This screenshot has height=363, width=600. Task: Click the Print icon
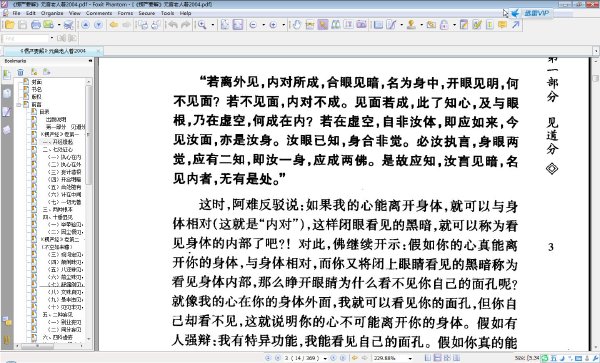[36, 25]
